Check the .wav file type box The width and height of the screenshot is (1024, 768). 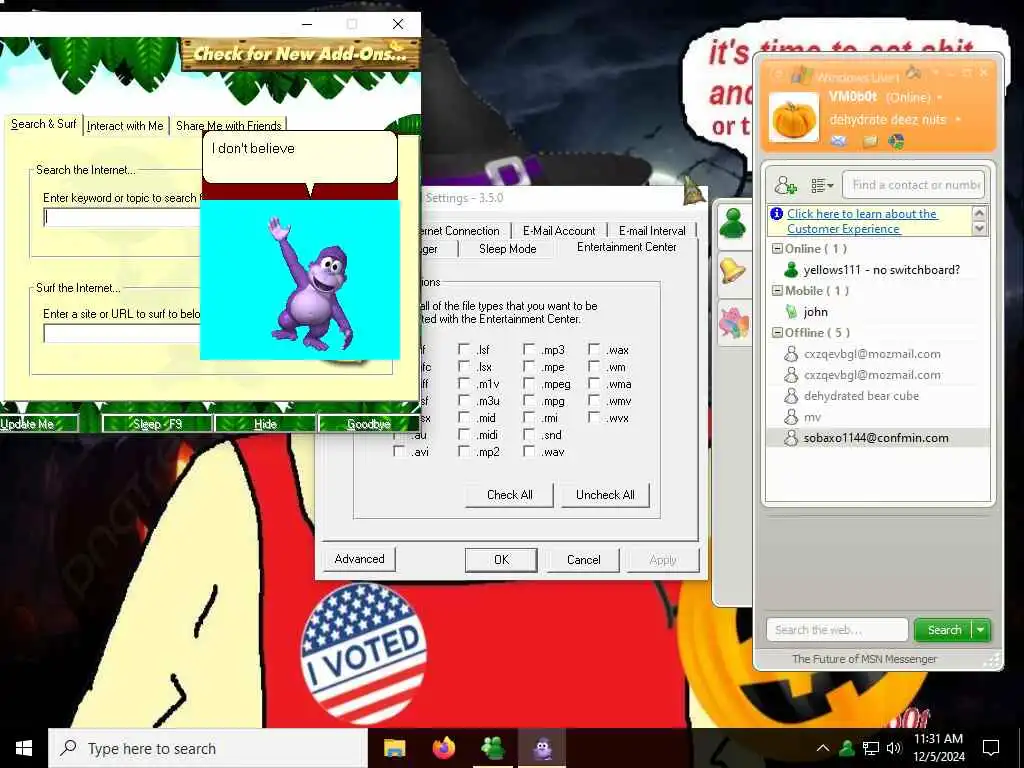coord(529,451)
